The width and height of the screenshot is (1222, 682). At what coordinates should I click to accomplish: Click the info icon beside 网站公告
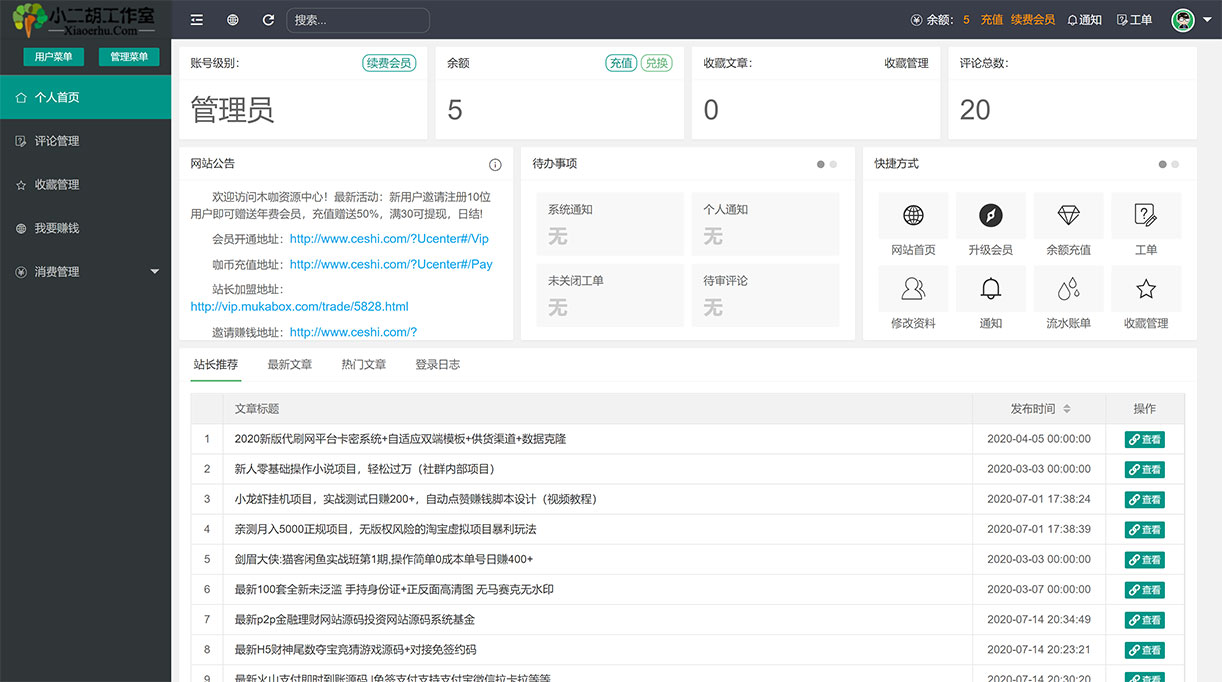point(495,164)
